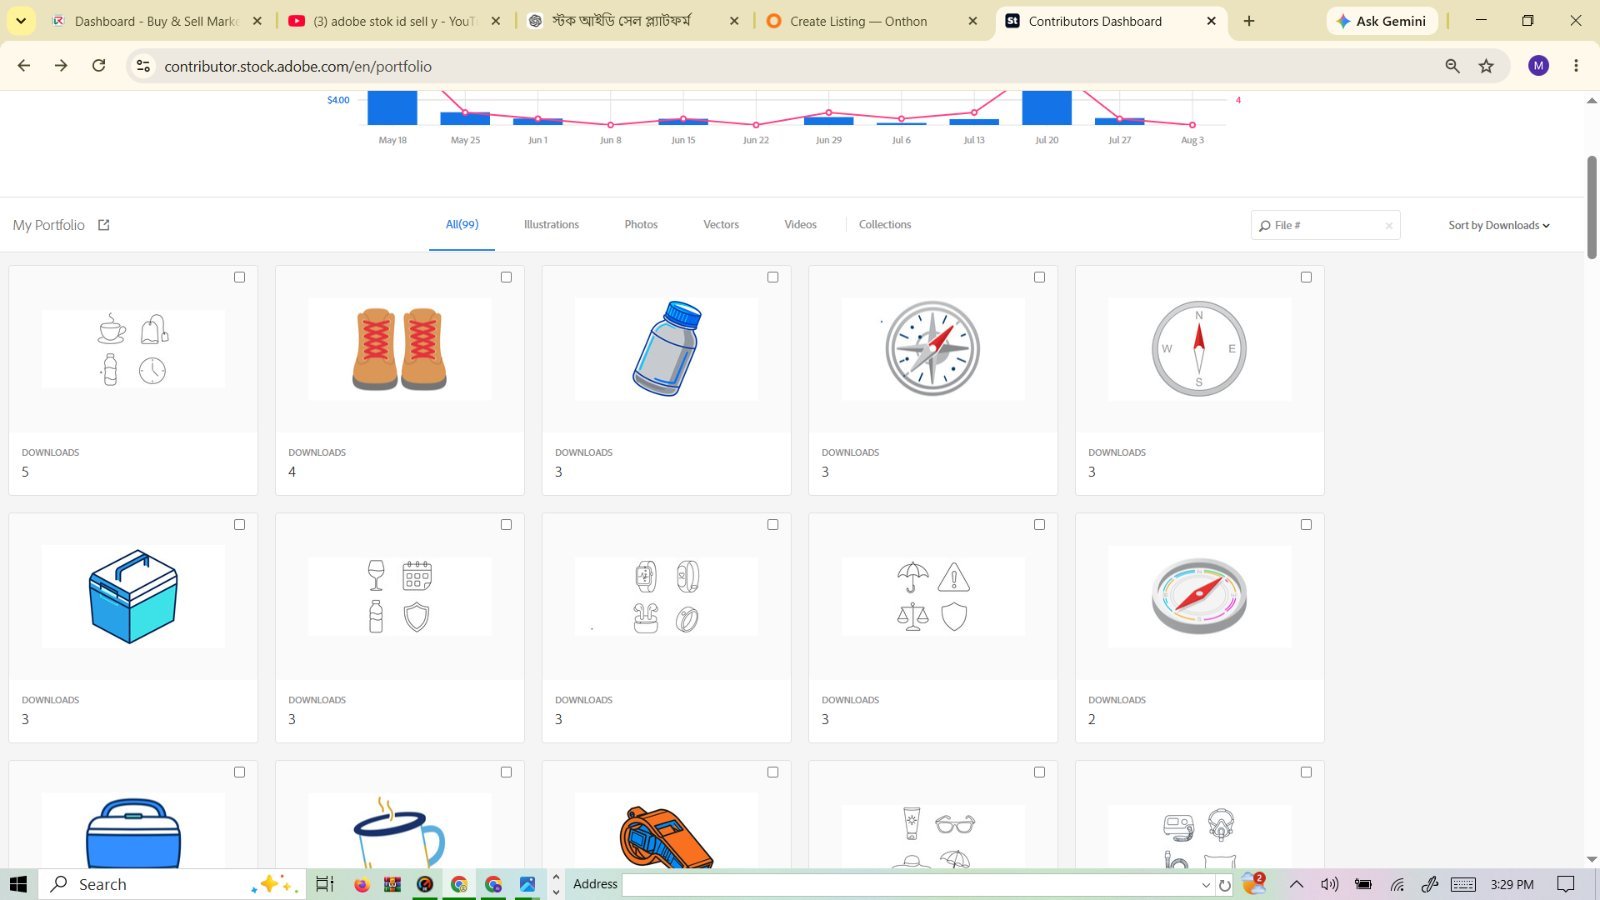Image resolution: width=1600 pixels, height=900 pixels.
Task: Open the Wi-Fi network tray icon
Action: (1397, 884)
